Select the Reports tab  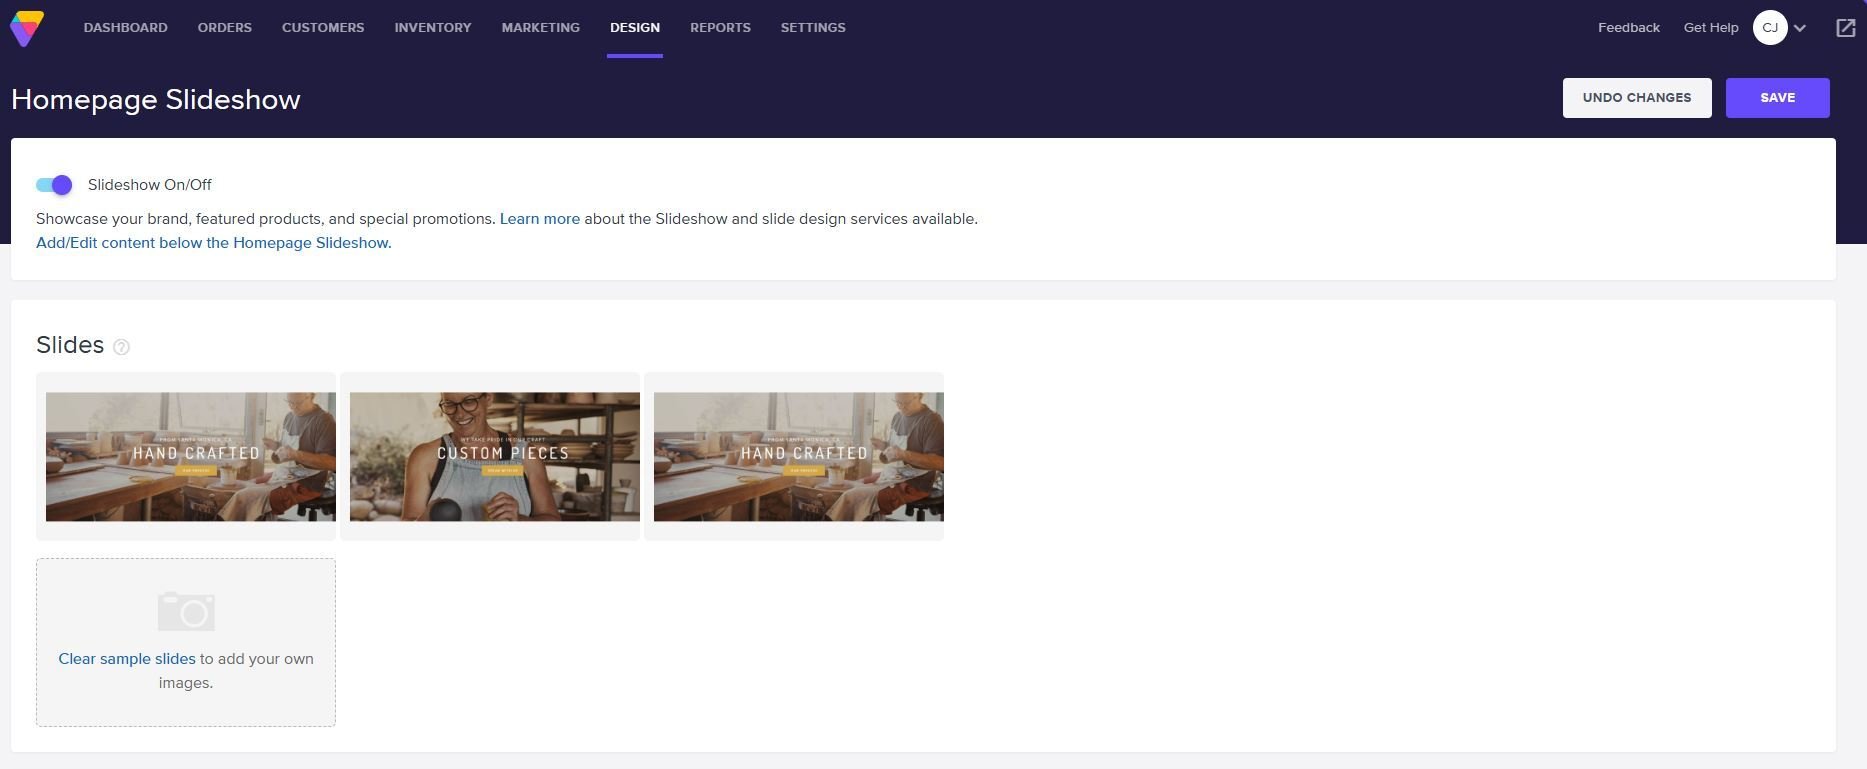pyautogui.click(x=720, y=28)
